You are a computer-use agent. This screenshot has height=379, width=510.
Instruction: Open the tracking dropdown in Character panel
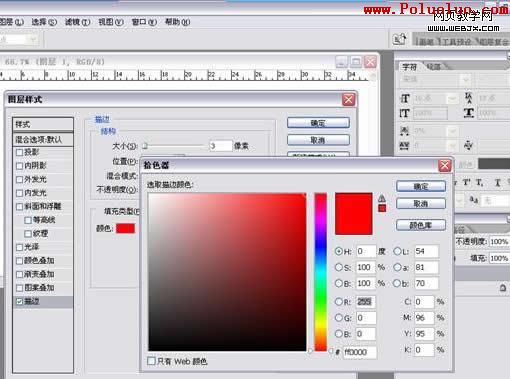[452, 145]
